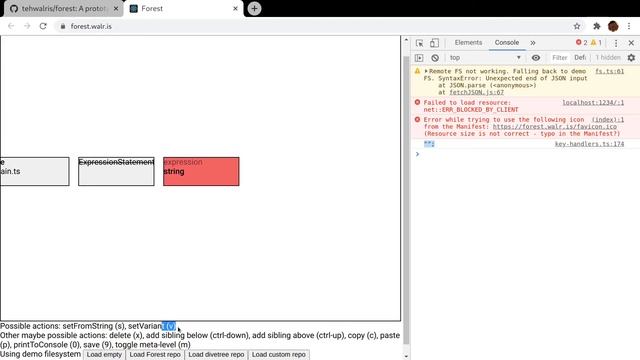Select the Forest browser tab

coord(184,9)
